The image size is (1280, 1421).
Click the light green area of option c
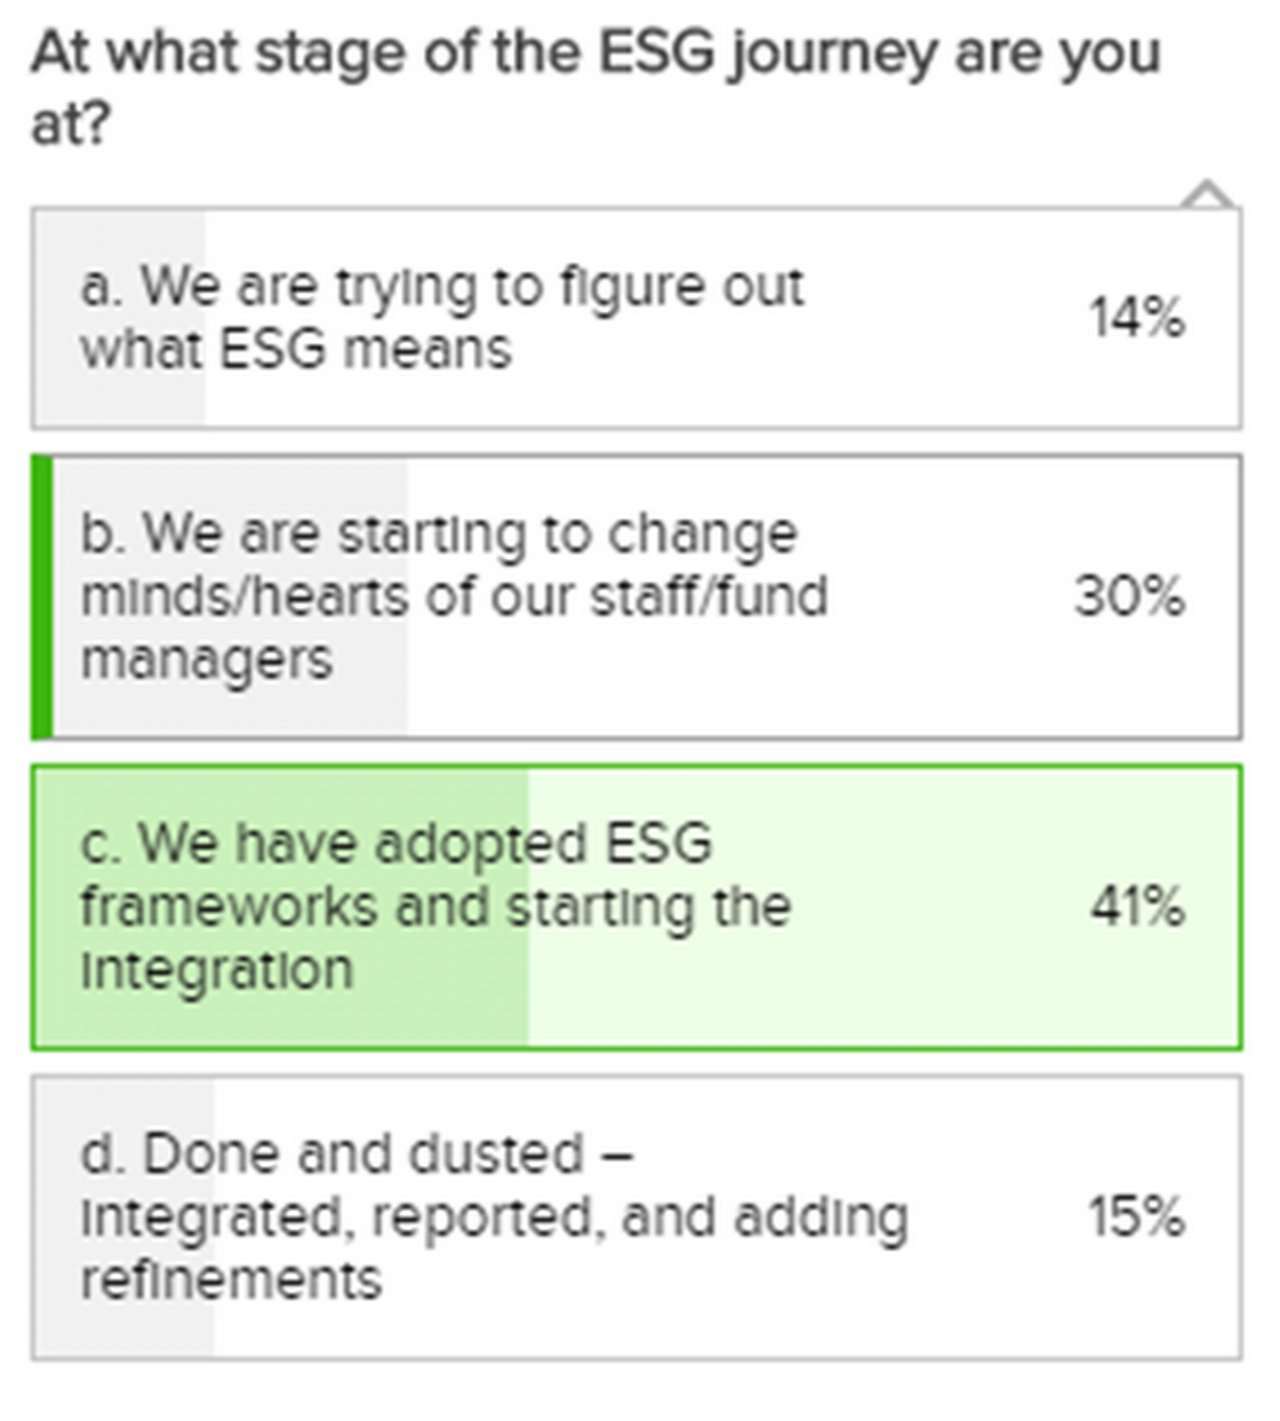(x=885, y=907)
